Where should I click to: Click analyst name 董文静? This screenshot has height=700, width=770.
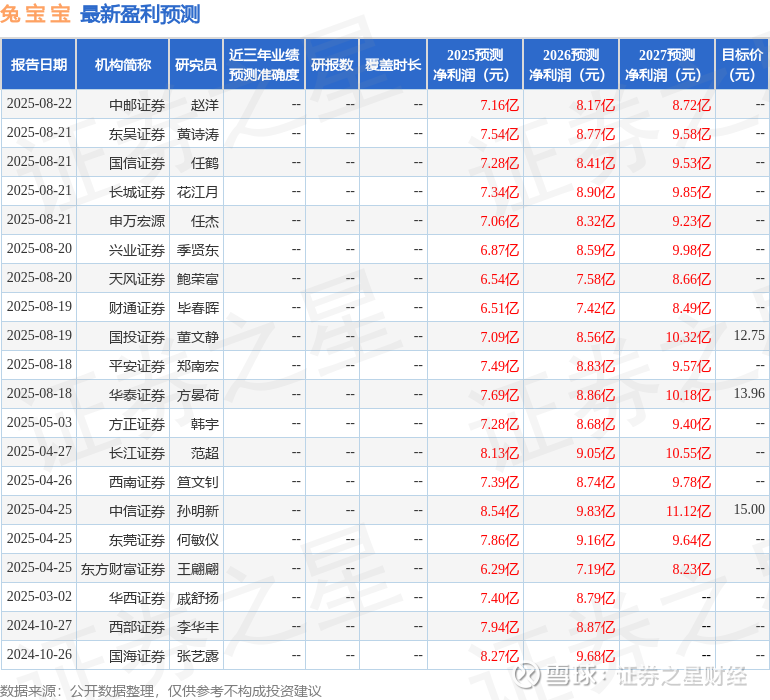(198, 337)
